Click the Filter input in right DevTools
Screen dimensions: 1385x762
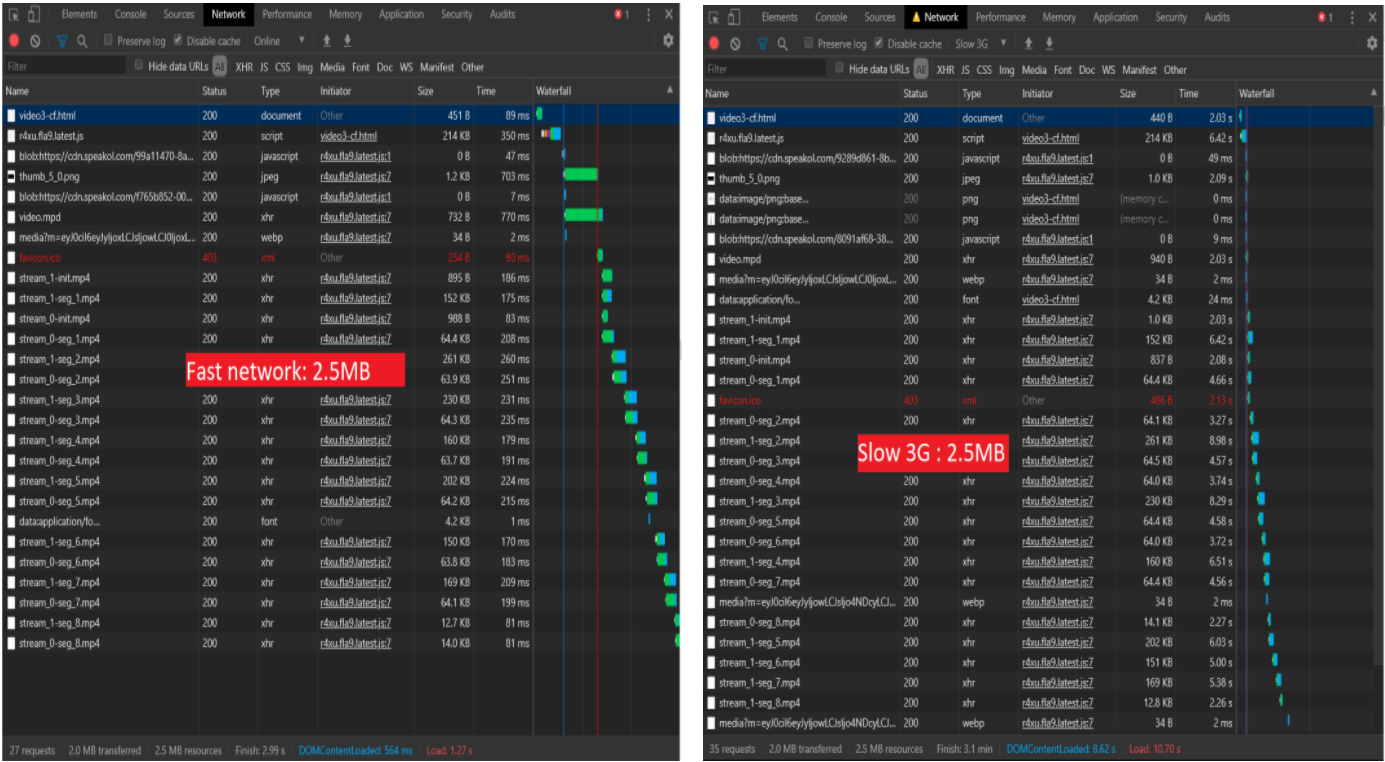[766, 70]
